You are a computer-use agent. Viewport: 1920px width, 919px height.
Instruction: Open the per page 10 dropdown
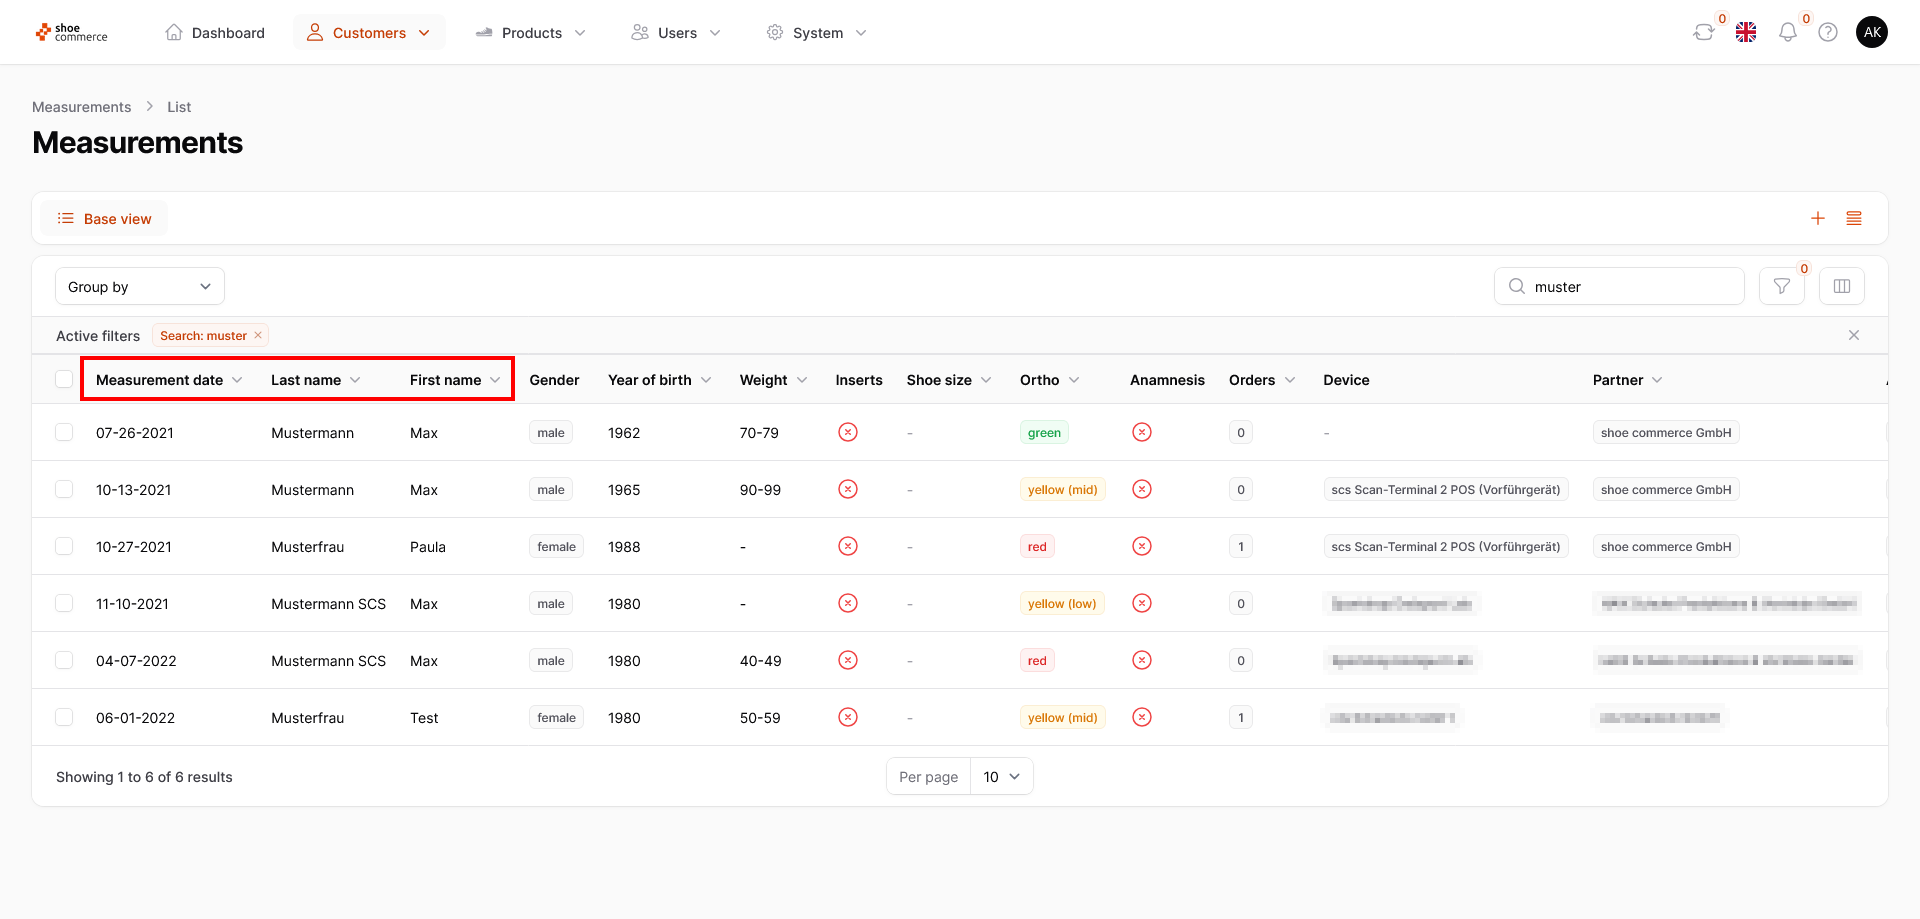[1002, 776]
